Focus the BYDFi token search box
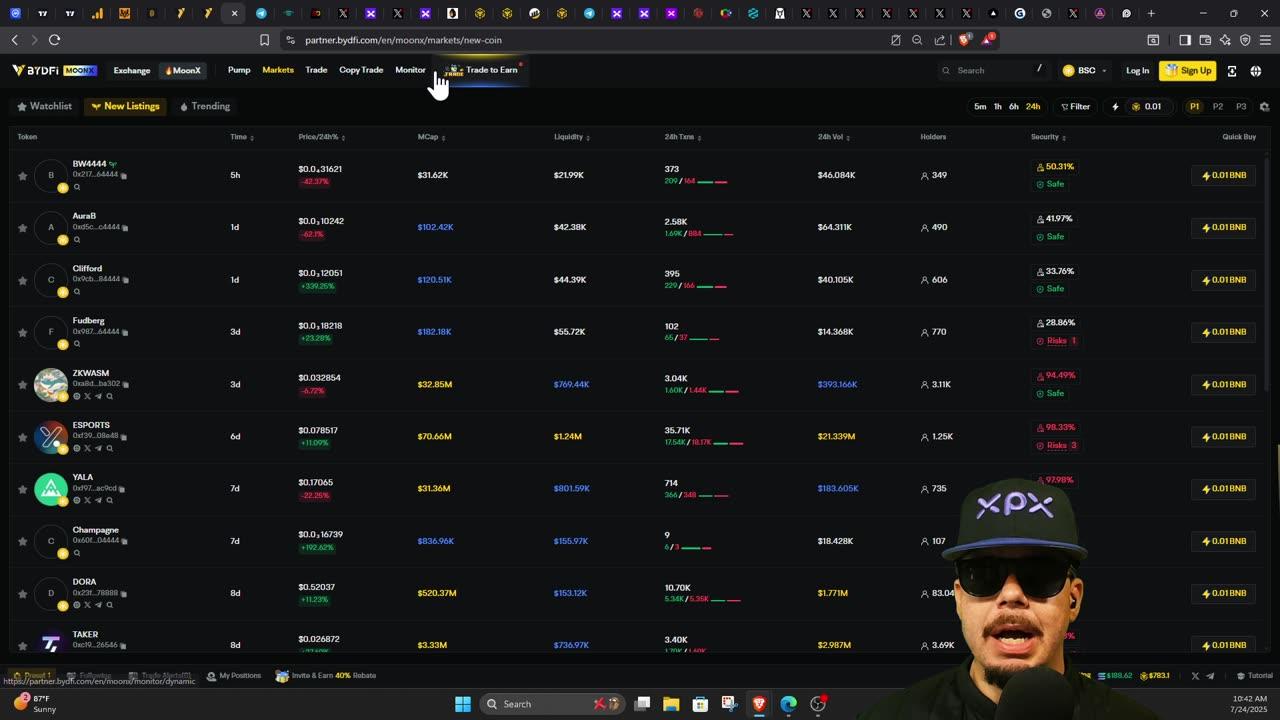Screen dimensions: 1280x720 [995, 71]
